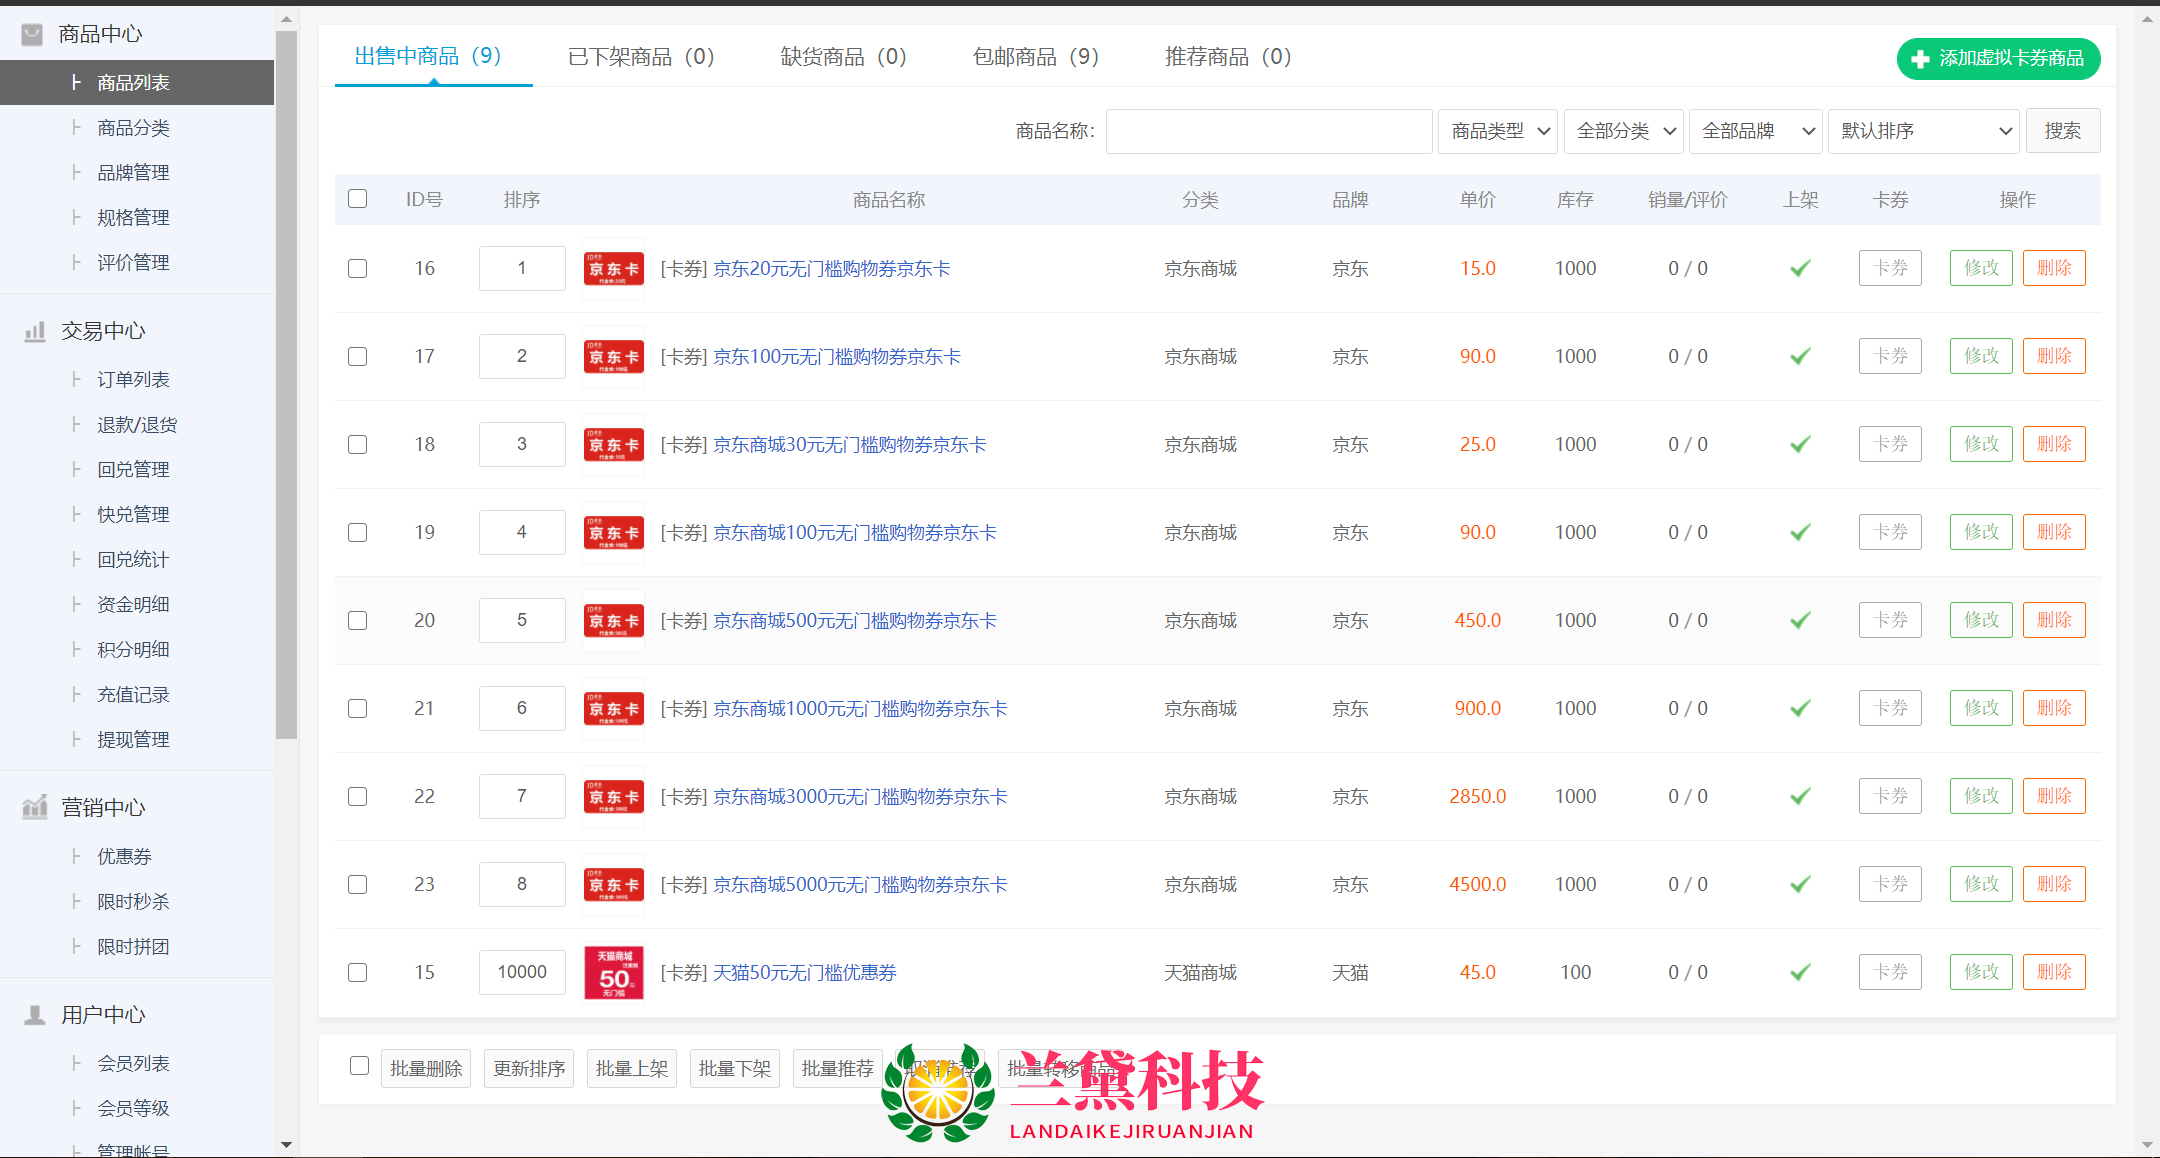Click the 商品名称 search input field
Image resolution: width=2160 pixels, height=1158 pixels.
click(1268, 131)
